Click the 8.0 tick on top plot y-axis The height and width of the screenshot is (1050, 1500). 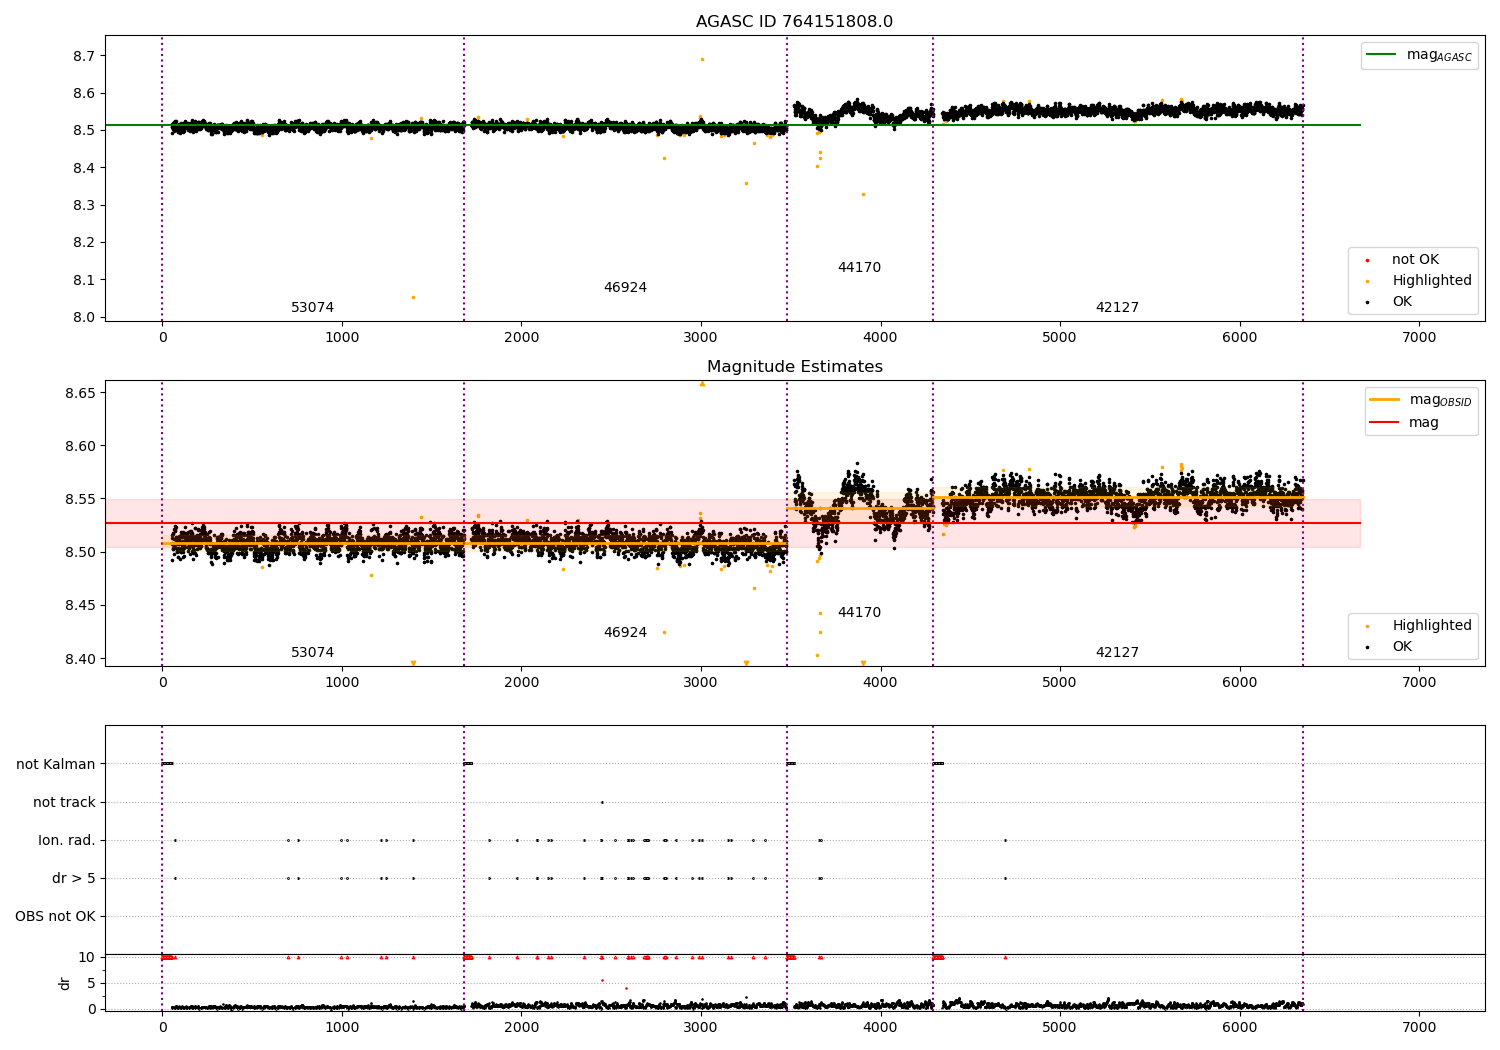click(x=84, y=318)
